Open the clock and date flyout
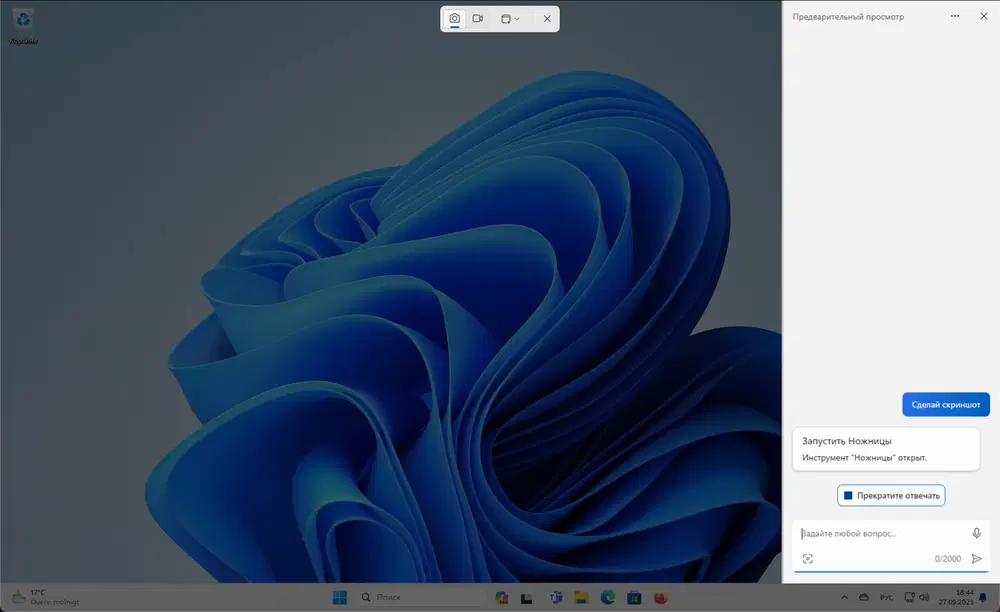 [956, 597]
